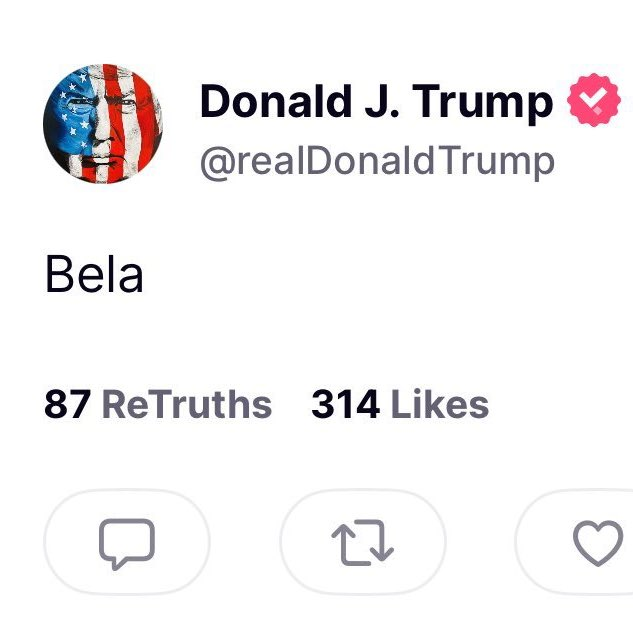633x633 pixels.
Task: Open the Donald J. Trump display name
Action: click(x=376, y=103)
